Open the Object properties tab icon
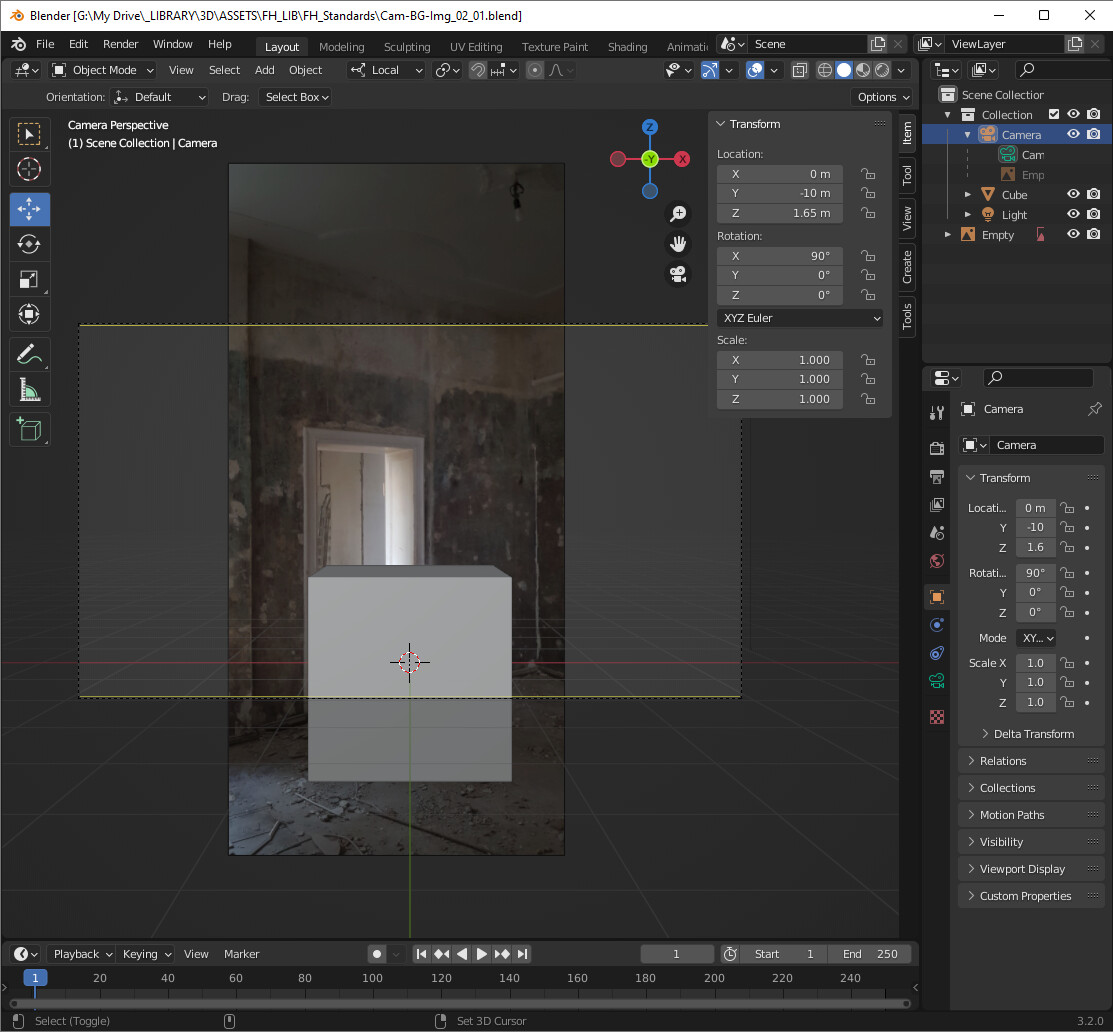Viewport: 1113px width, 1032px height. (937, 597)
